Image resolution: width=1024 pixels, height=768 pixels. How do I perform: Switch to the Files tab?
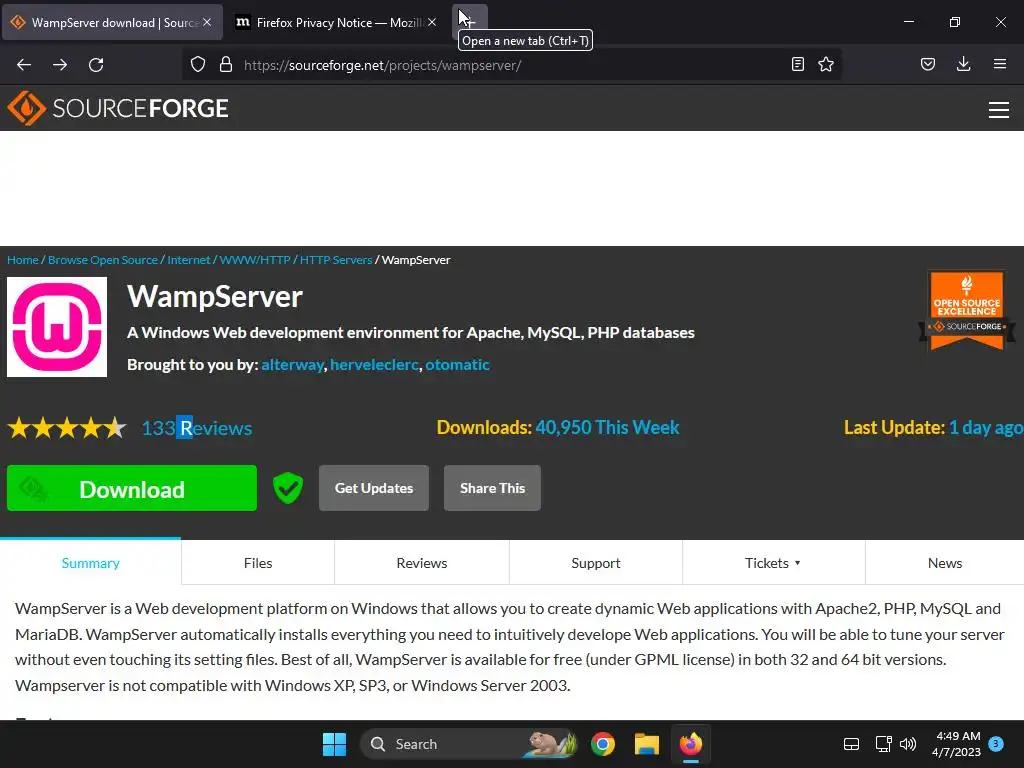point(258,562)
